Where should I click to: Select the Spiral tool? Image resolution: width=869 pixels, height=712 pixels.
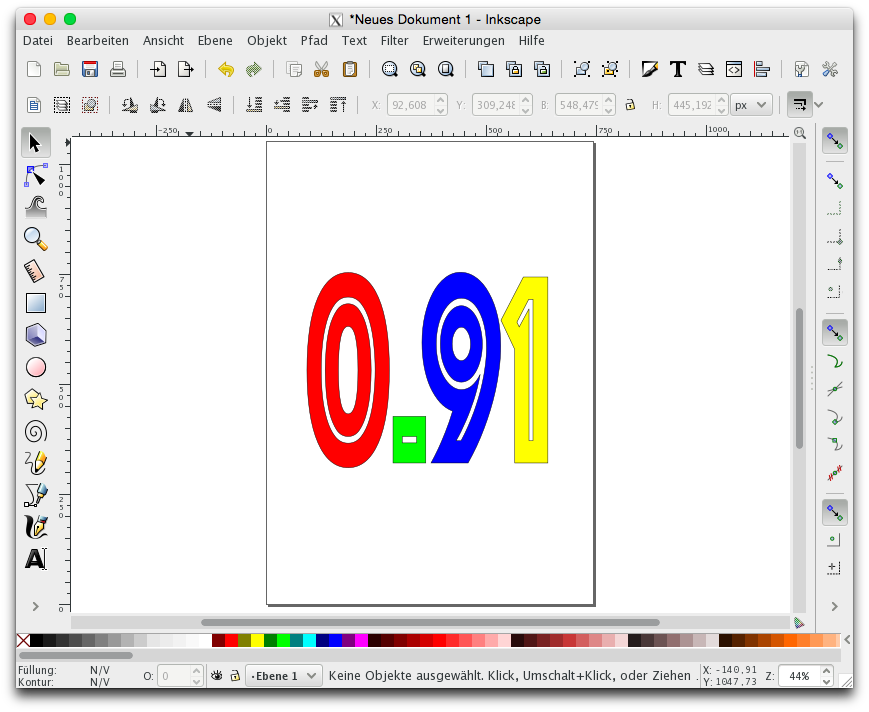pos(36,431)
